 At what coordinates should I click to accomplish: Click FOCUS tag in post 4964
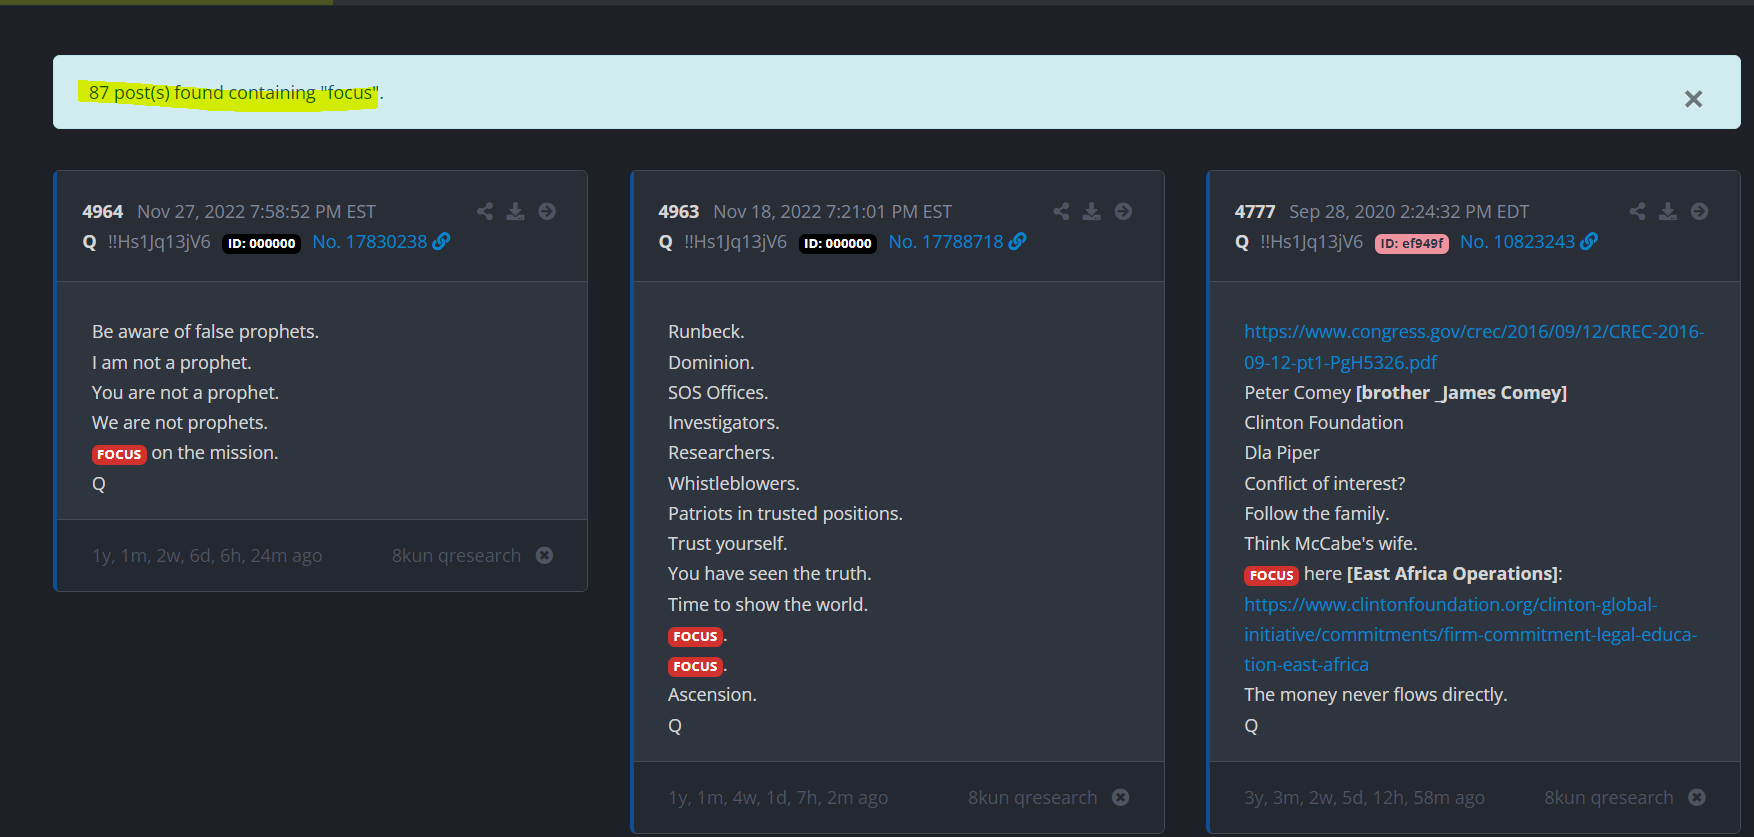tap(119, 454)
